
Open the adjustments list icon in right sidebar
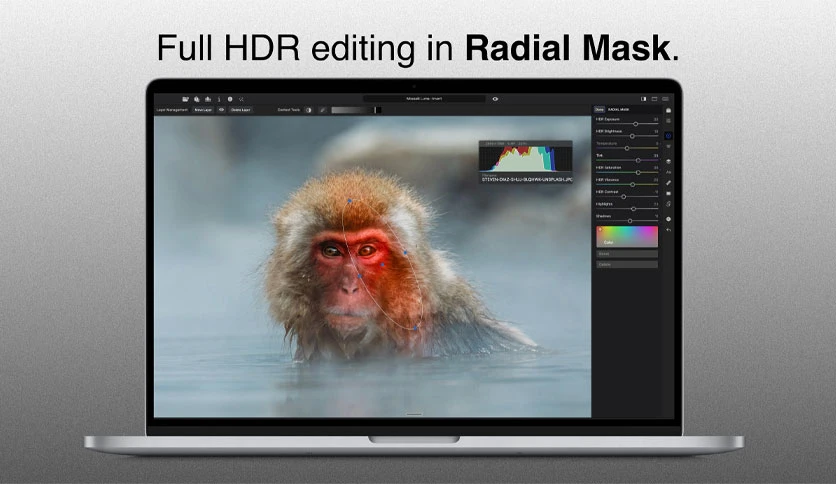point(669,121)
